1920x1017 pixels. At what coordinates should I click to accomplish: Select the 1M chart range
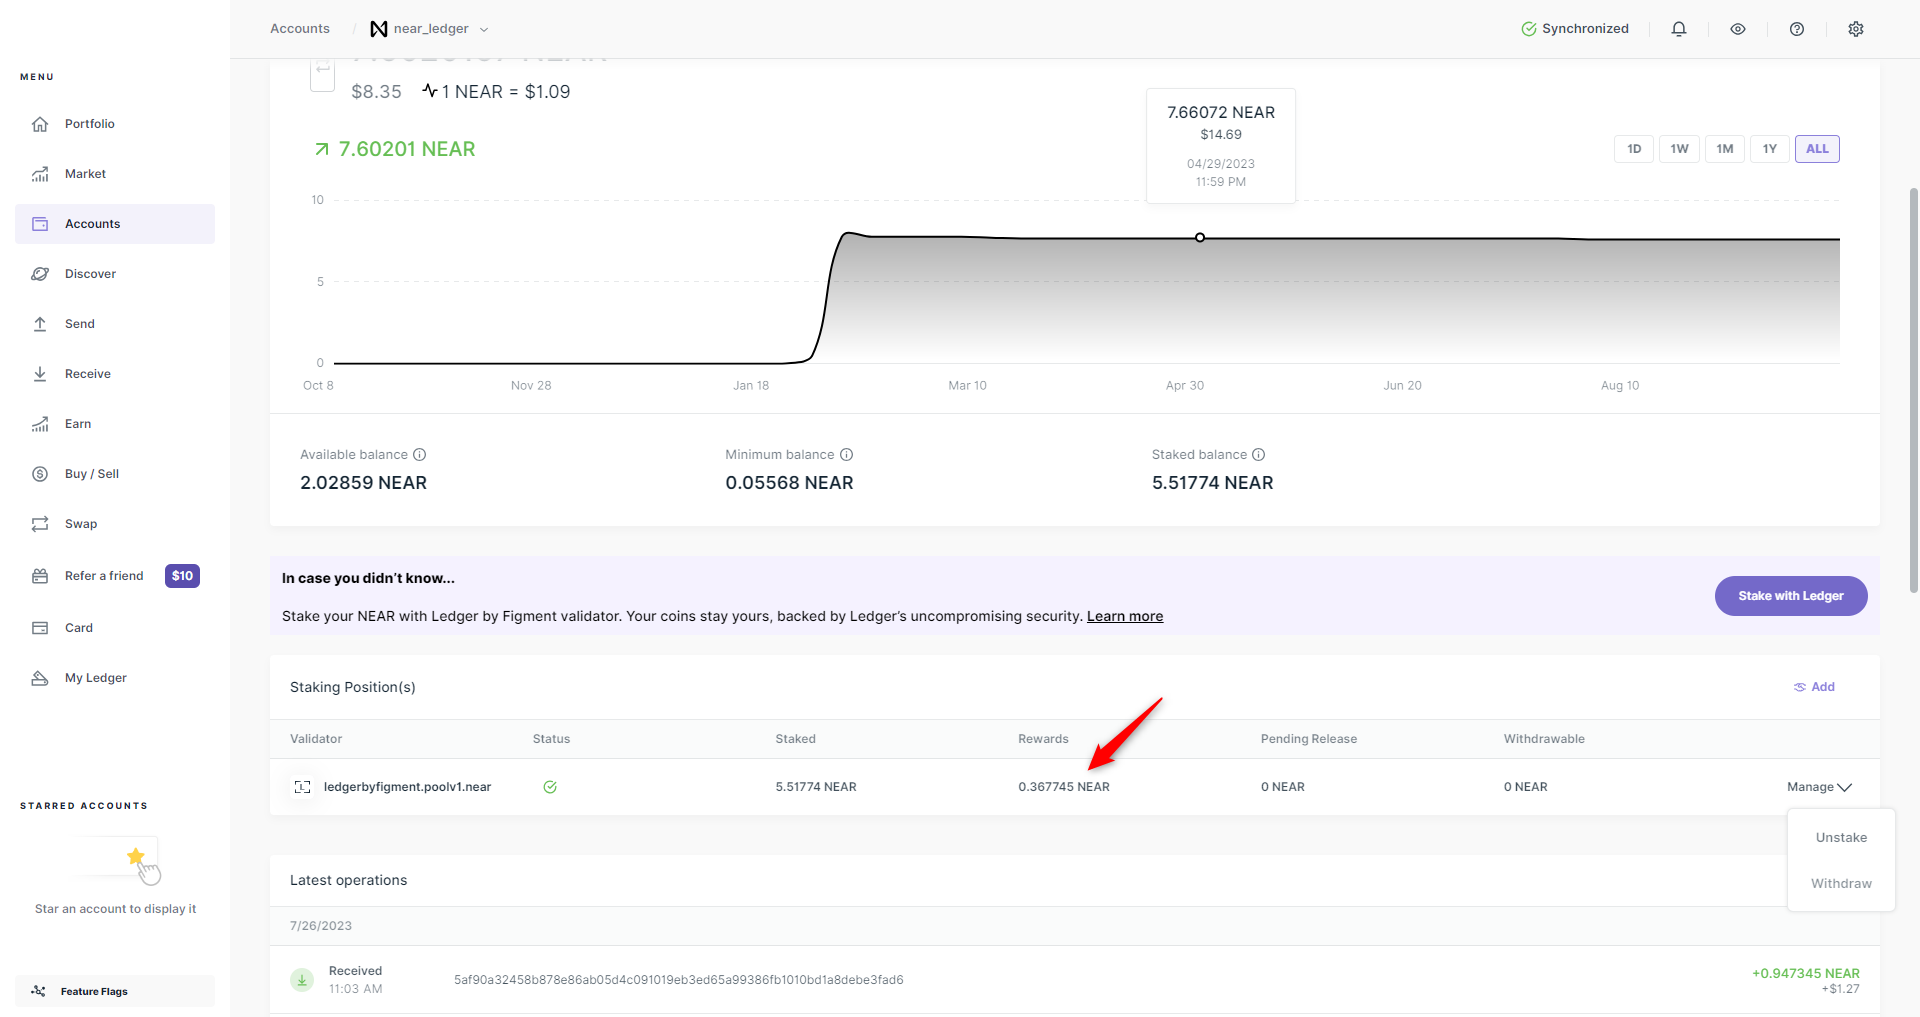click(x=1725, y=149)
